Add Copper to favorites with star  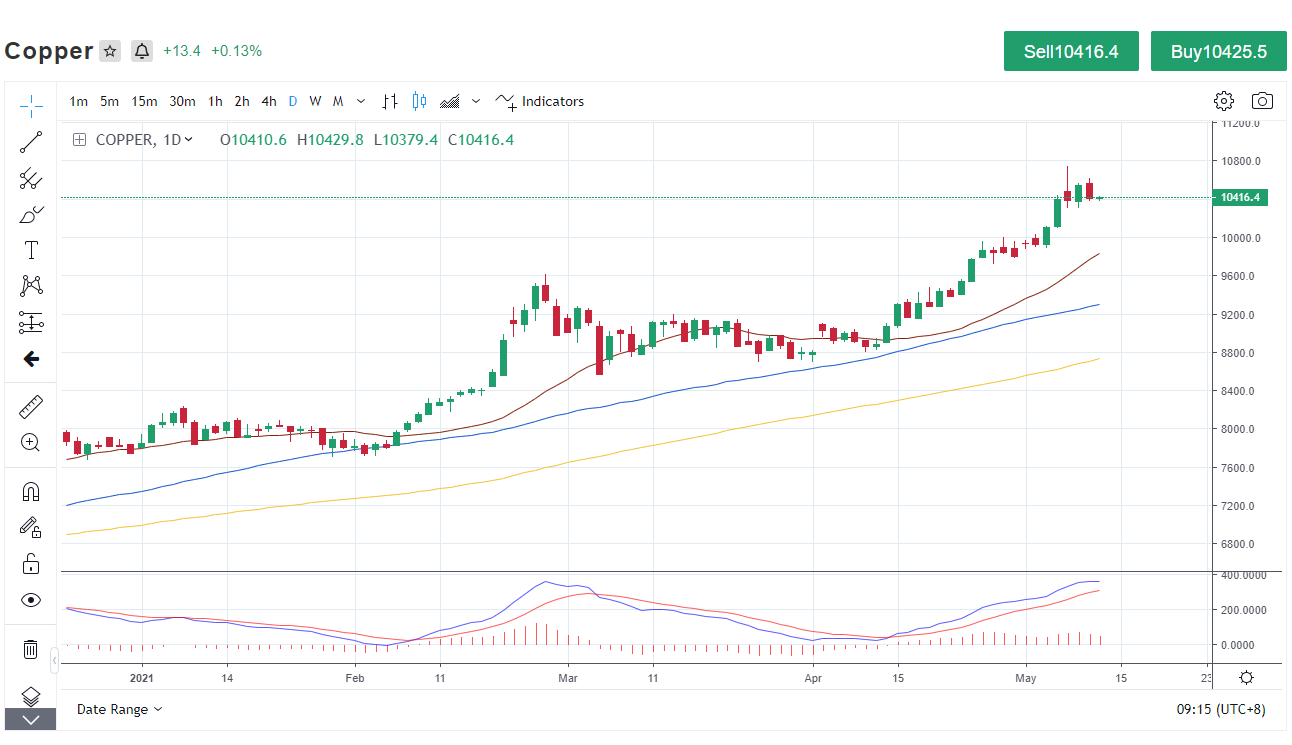(x=110, y=51)
